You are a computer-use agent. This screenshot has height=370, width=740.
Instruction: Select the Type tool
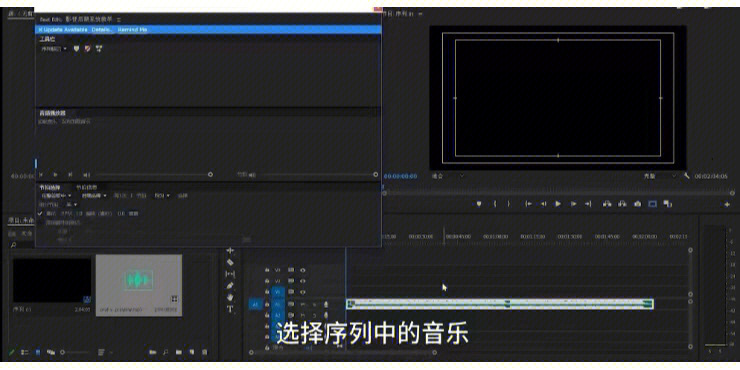tap(230, 309)
